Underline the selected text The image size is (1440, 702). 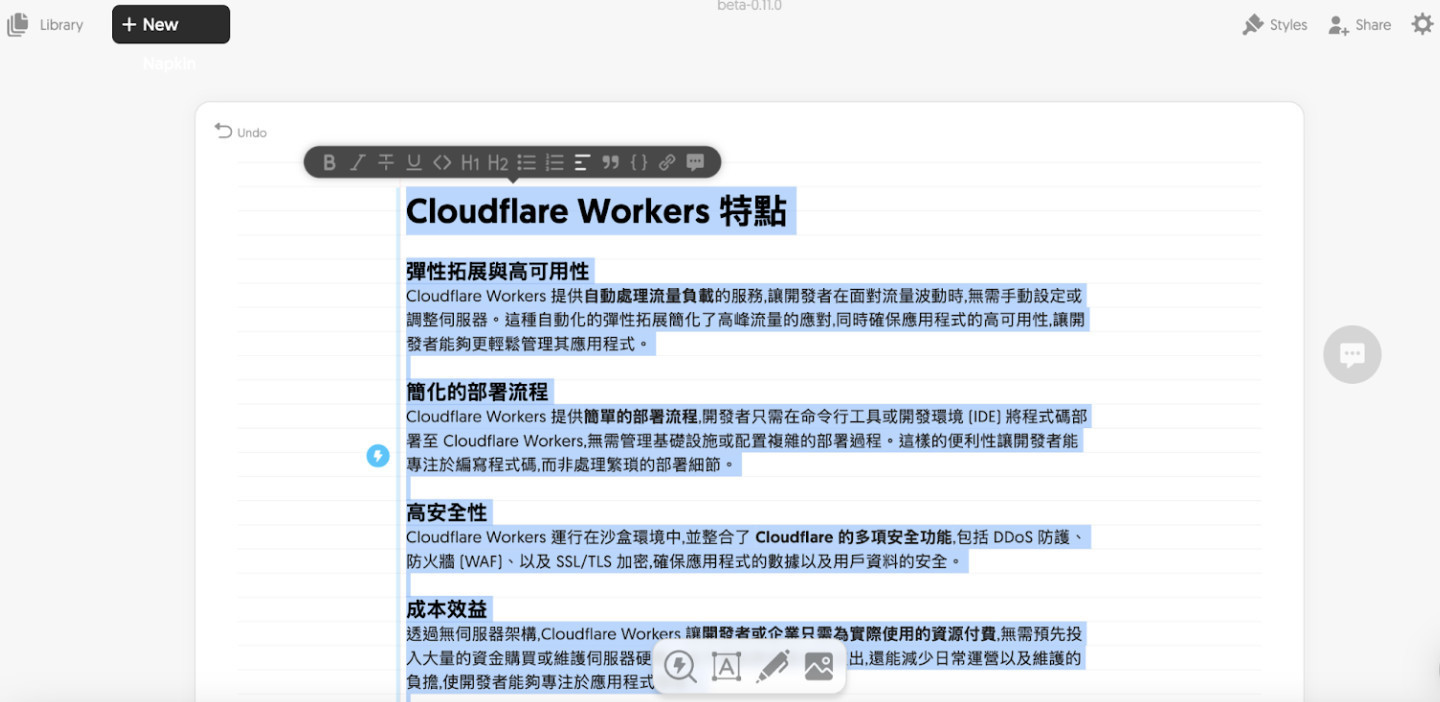(414, 162)
